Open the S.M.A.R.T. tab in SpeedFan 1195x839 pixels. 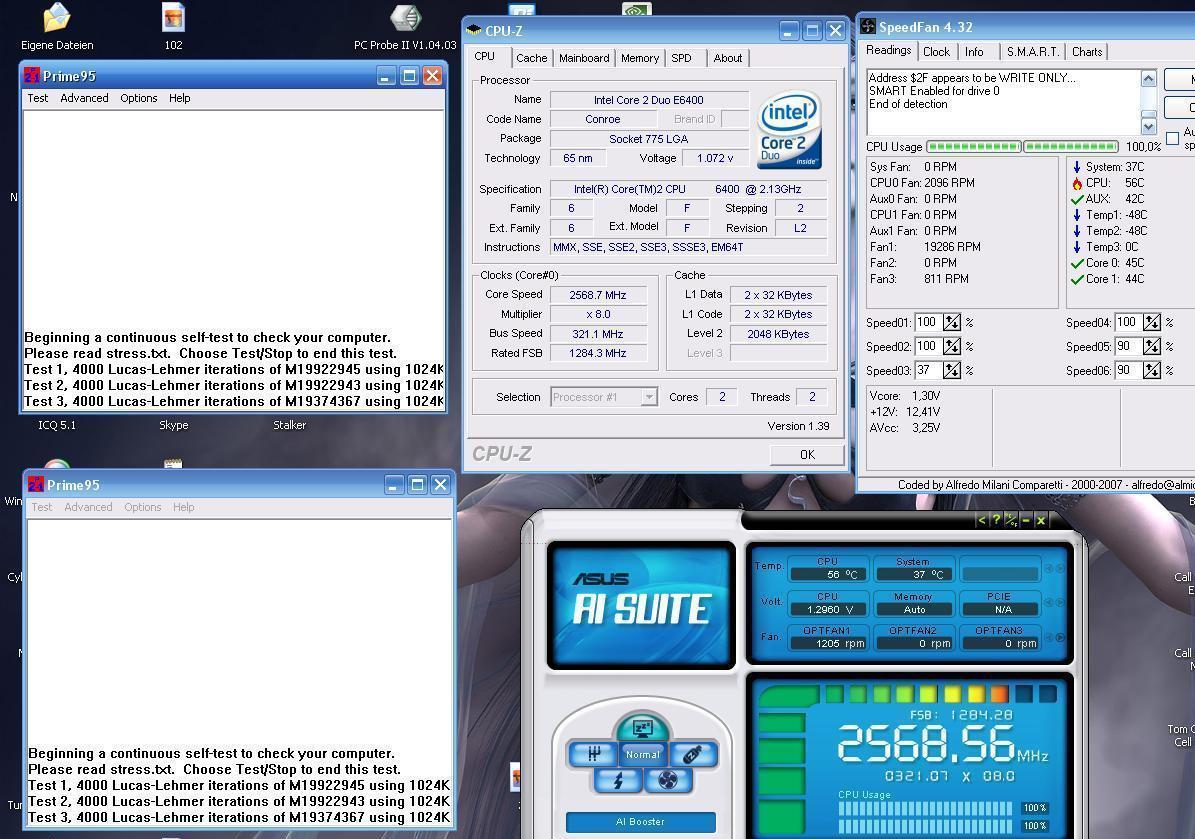[1032, 52]
